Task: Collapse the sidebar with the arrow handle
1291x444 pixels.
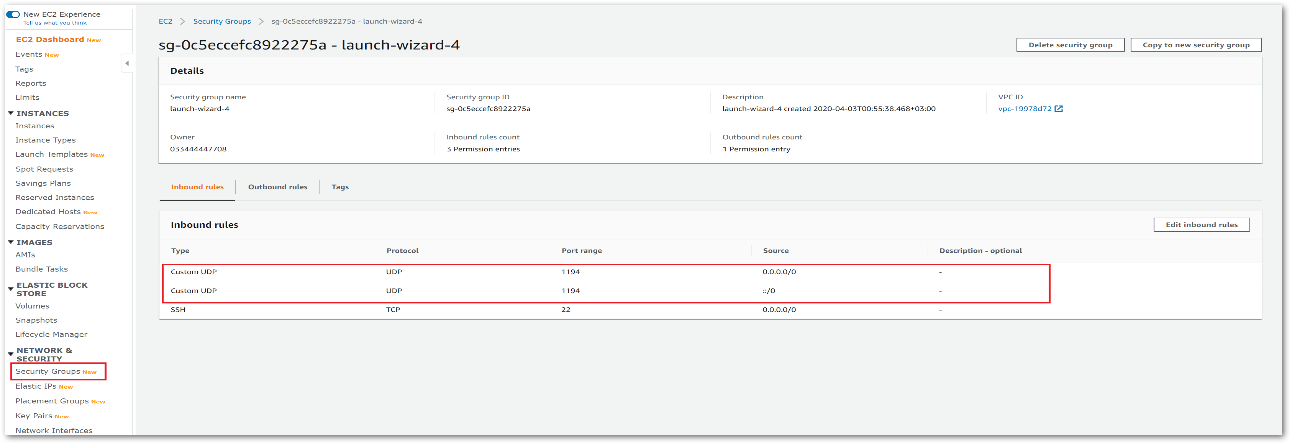Action: pos(127,64)
